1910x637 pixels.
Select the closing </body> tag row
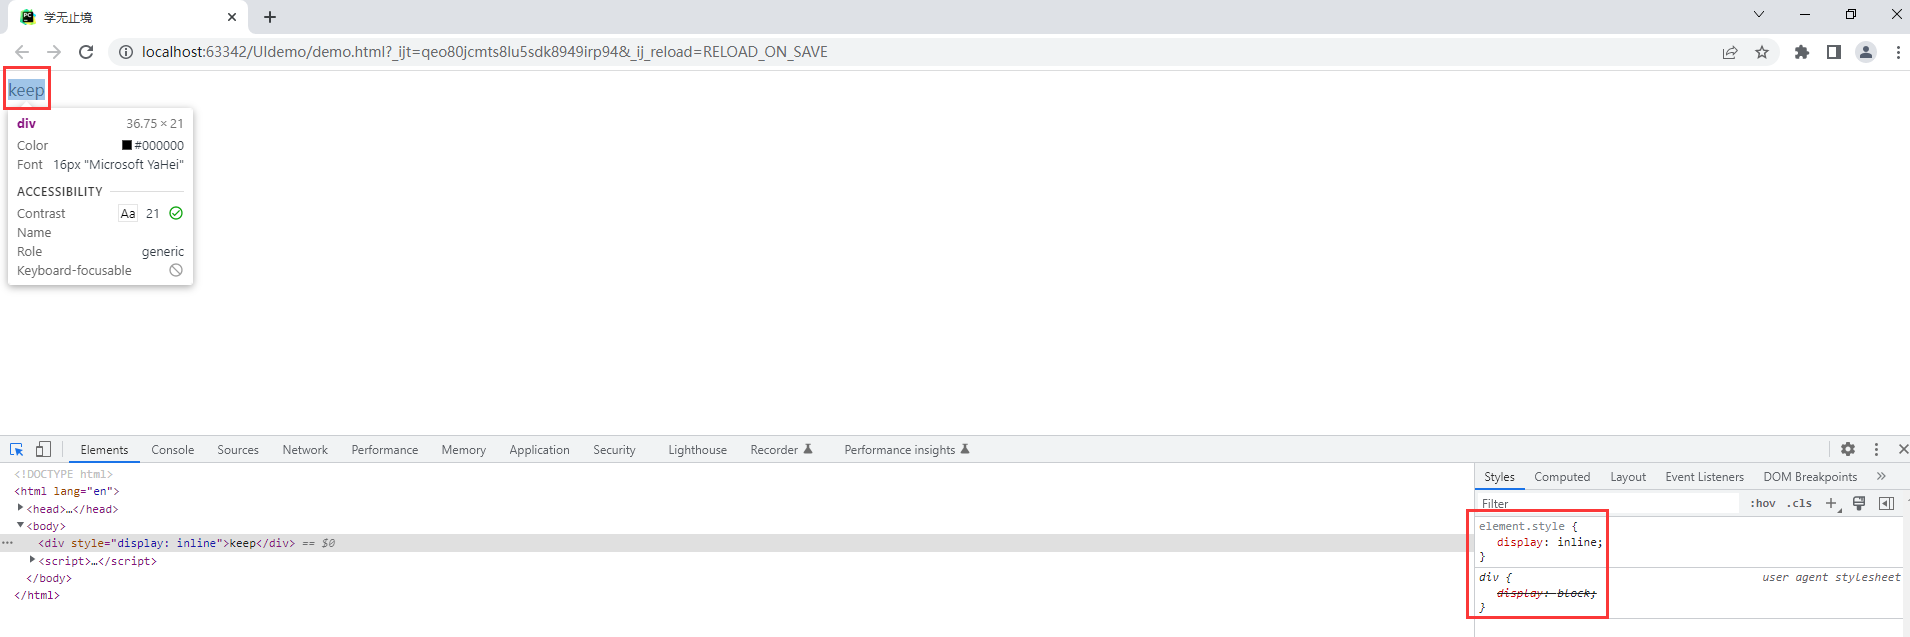49,578
